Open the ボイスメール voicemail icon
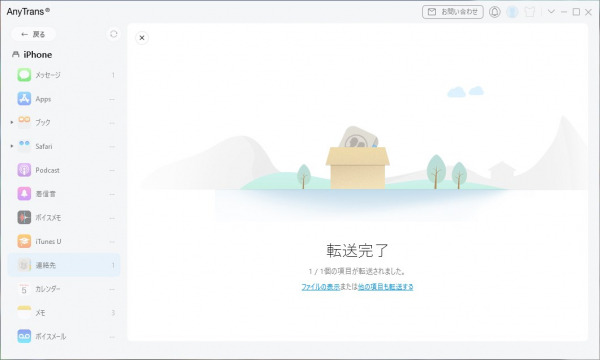 pyautogui.click(x=24, y=336)
